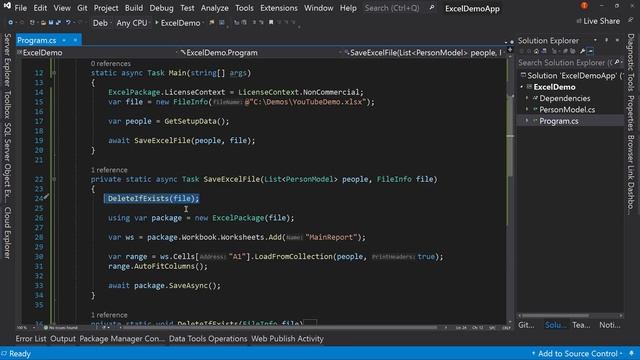Viewport: 640px width, 360px height.
Task: Open the View menu
Action: [62, 8]
